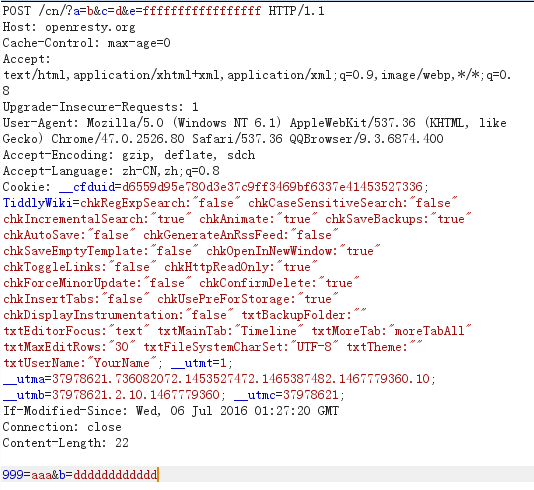The width and height of the screenshot is (534, 490).
Task: Click the text/html, application/xhtml+xml accept value
Action: (257, 75)
